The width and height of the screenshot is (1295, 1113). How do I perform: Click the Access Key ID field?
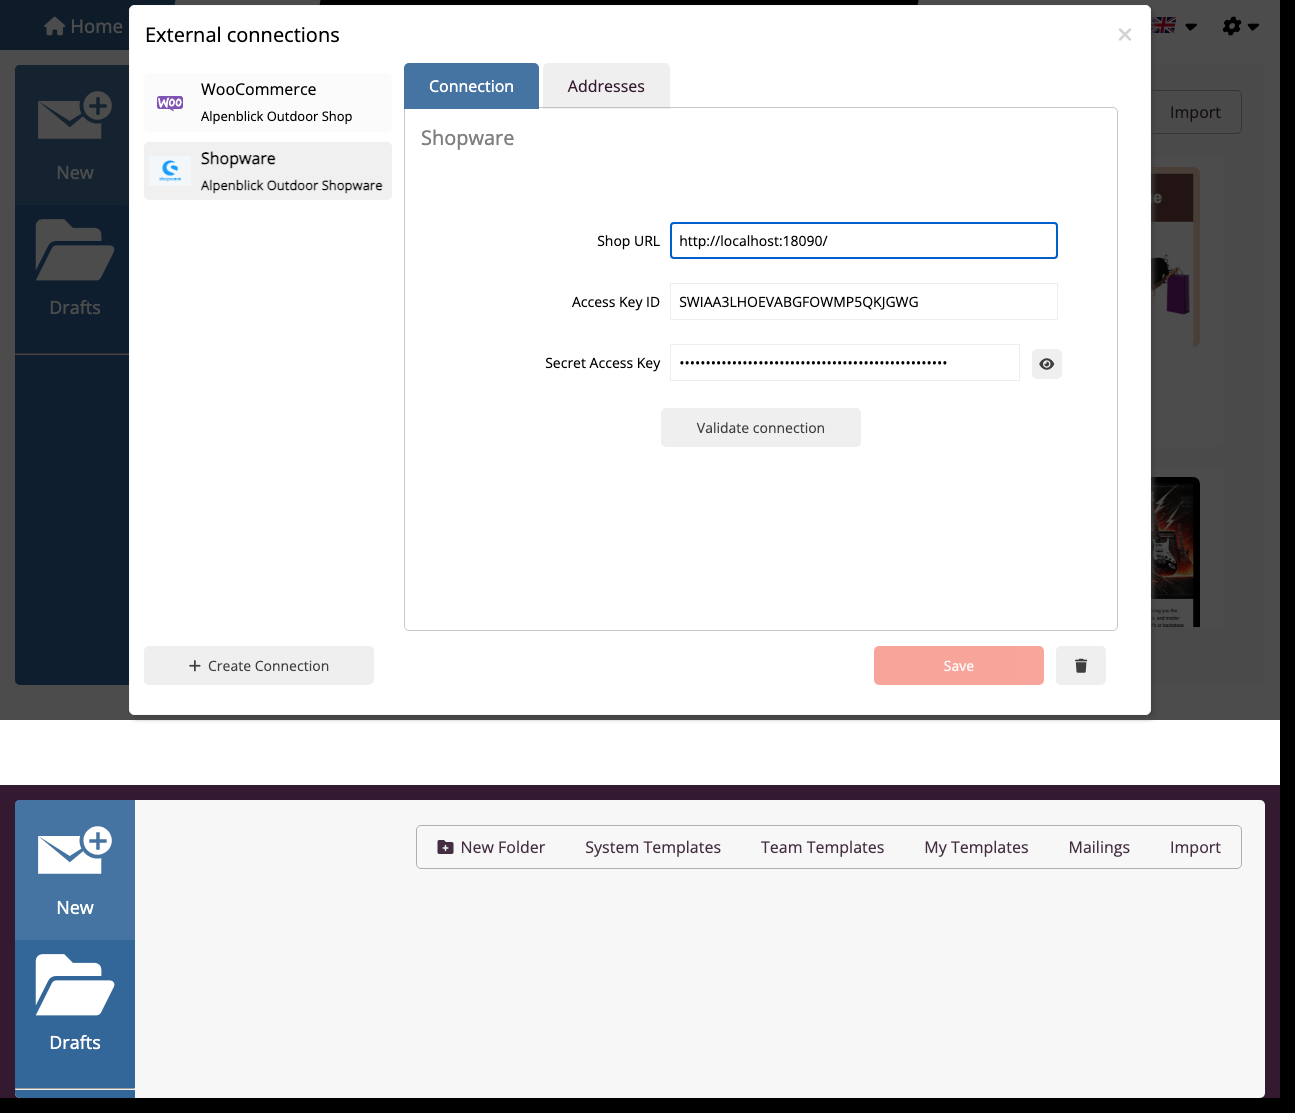tap(864, 302)
